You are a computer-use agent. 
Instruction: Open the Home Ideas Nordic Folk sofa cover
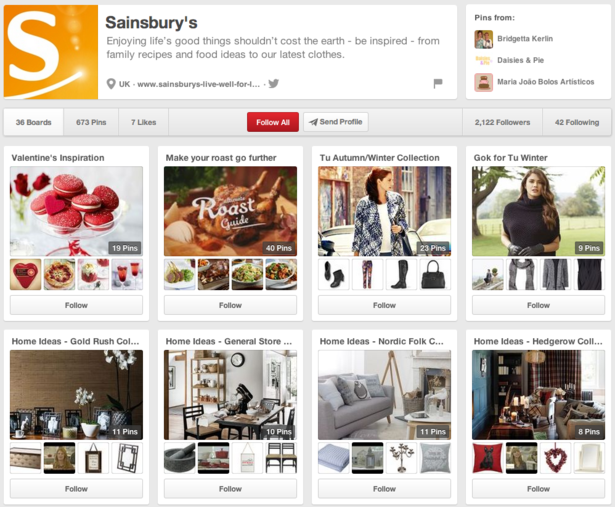tap(384, 395)
